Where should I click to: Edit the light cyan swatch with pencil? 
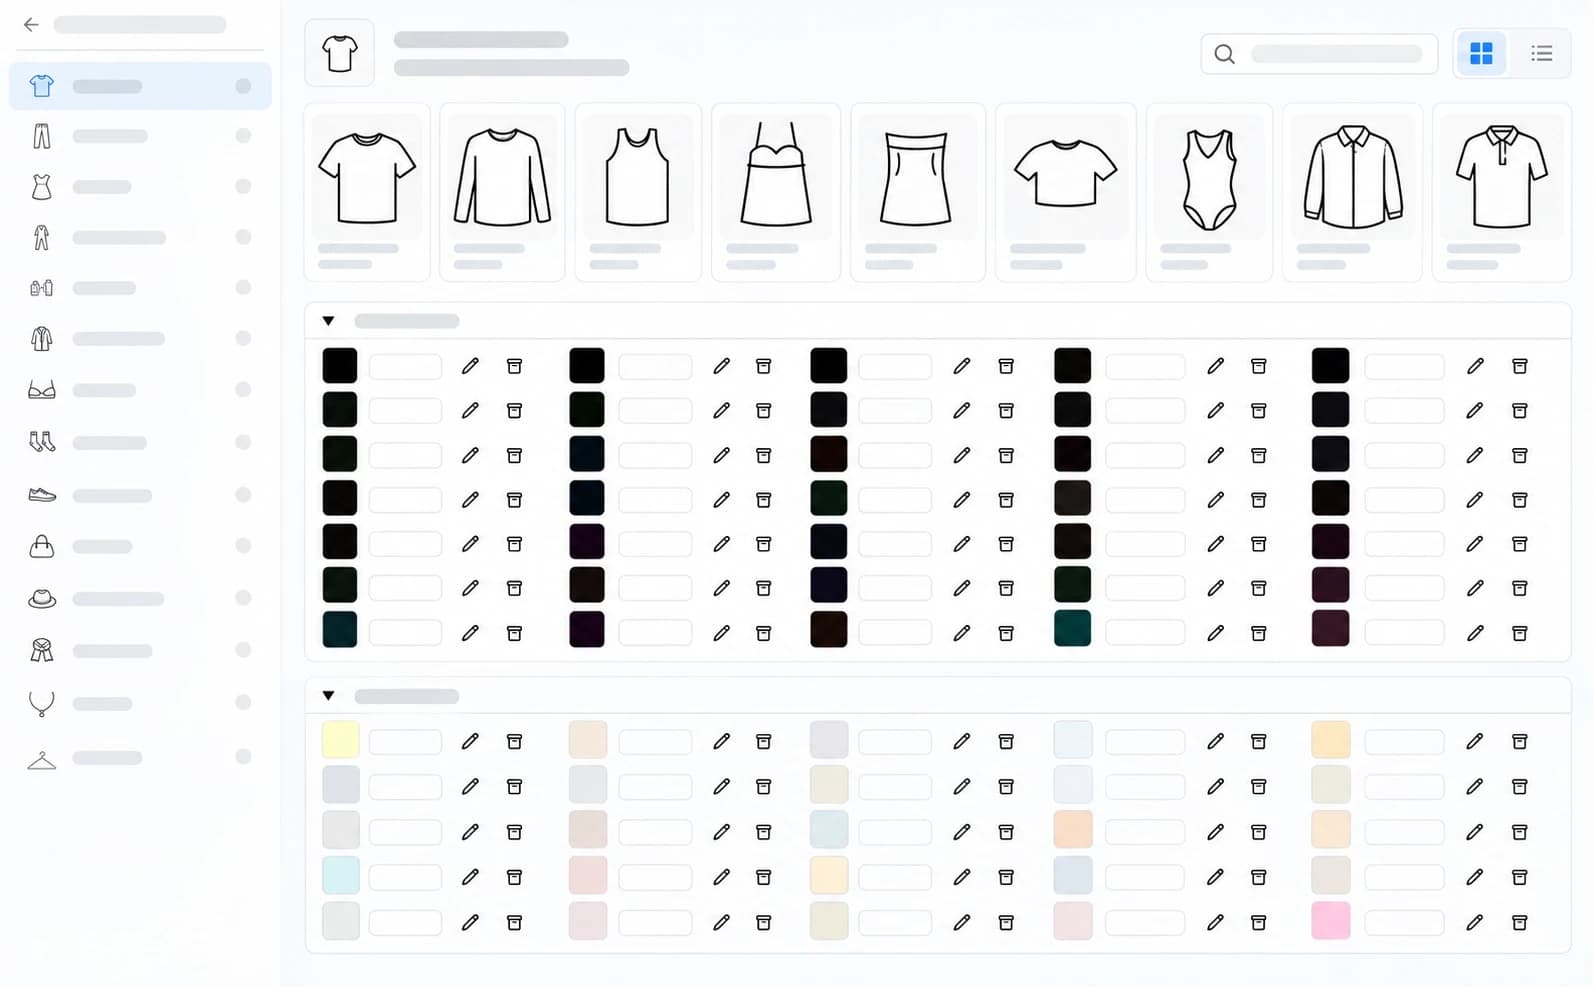pyautogui.click(x=470, y=877)
